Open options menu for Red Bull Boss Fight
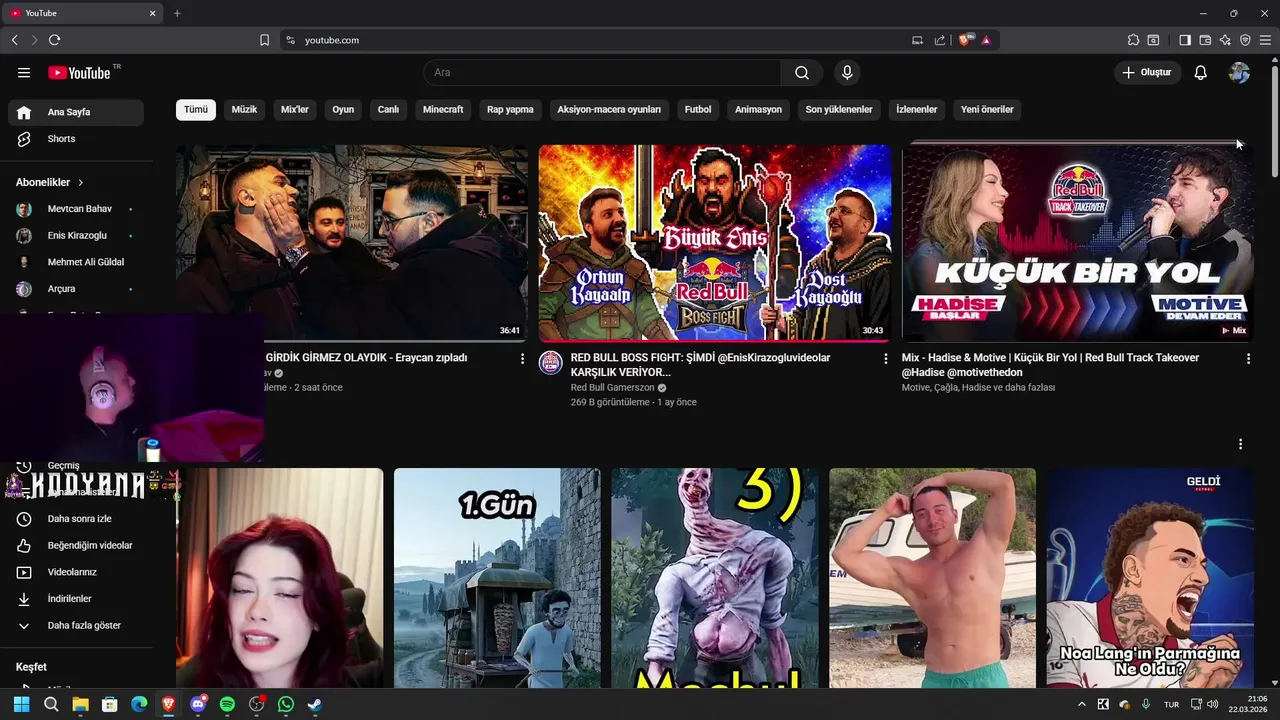This screenshot has width=1280, height=720. point(885,358)
